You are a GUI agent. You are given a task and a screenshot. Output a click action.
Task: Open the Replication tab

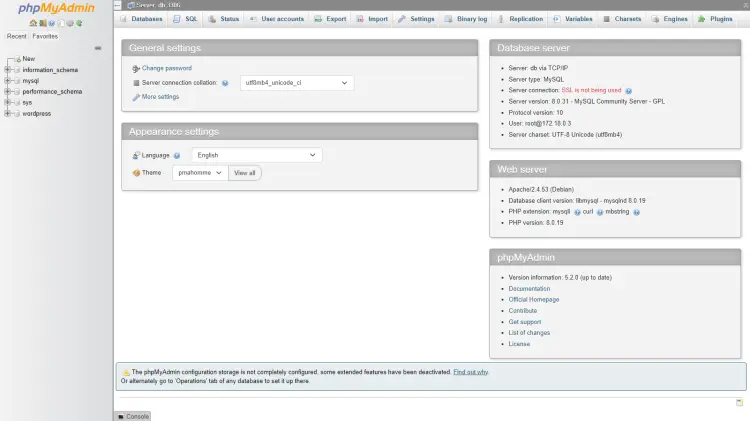[x=520, y=19]
